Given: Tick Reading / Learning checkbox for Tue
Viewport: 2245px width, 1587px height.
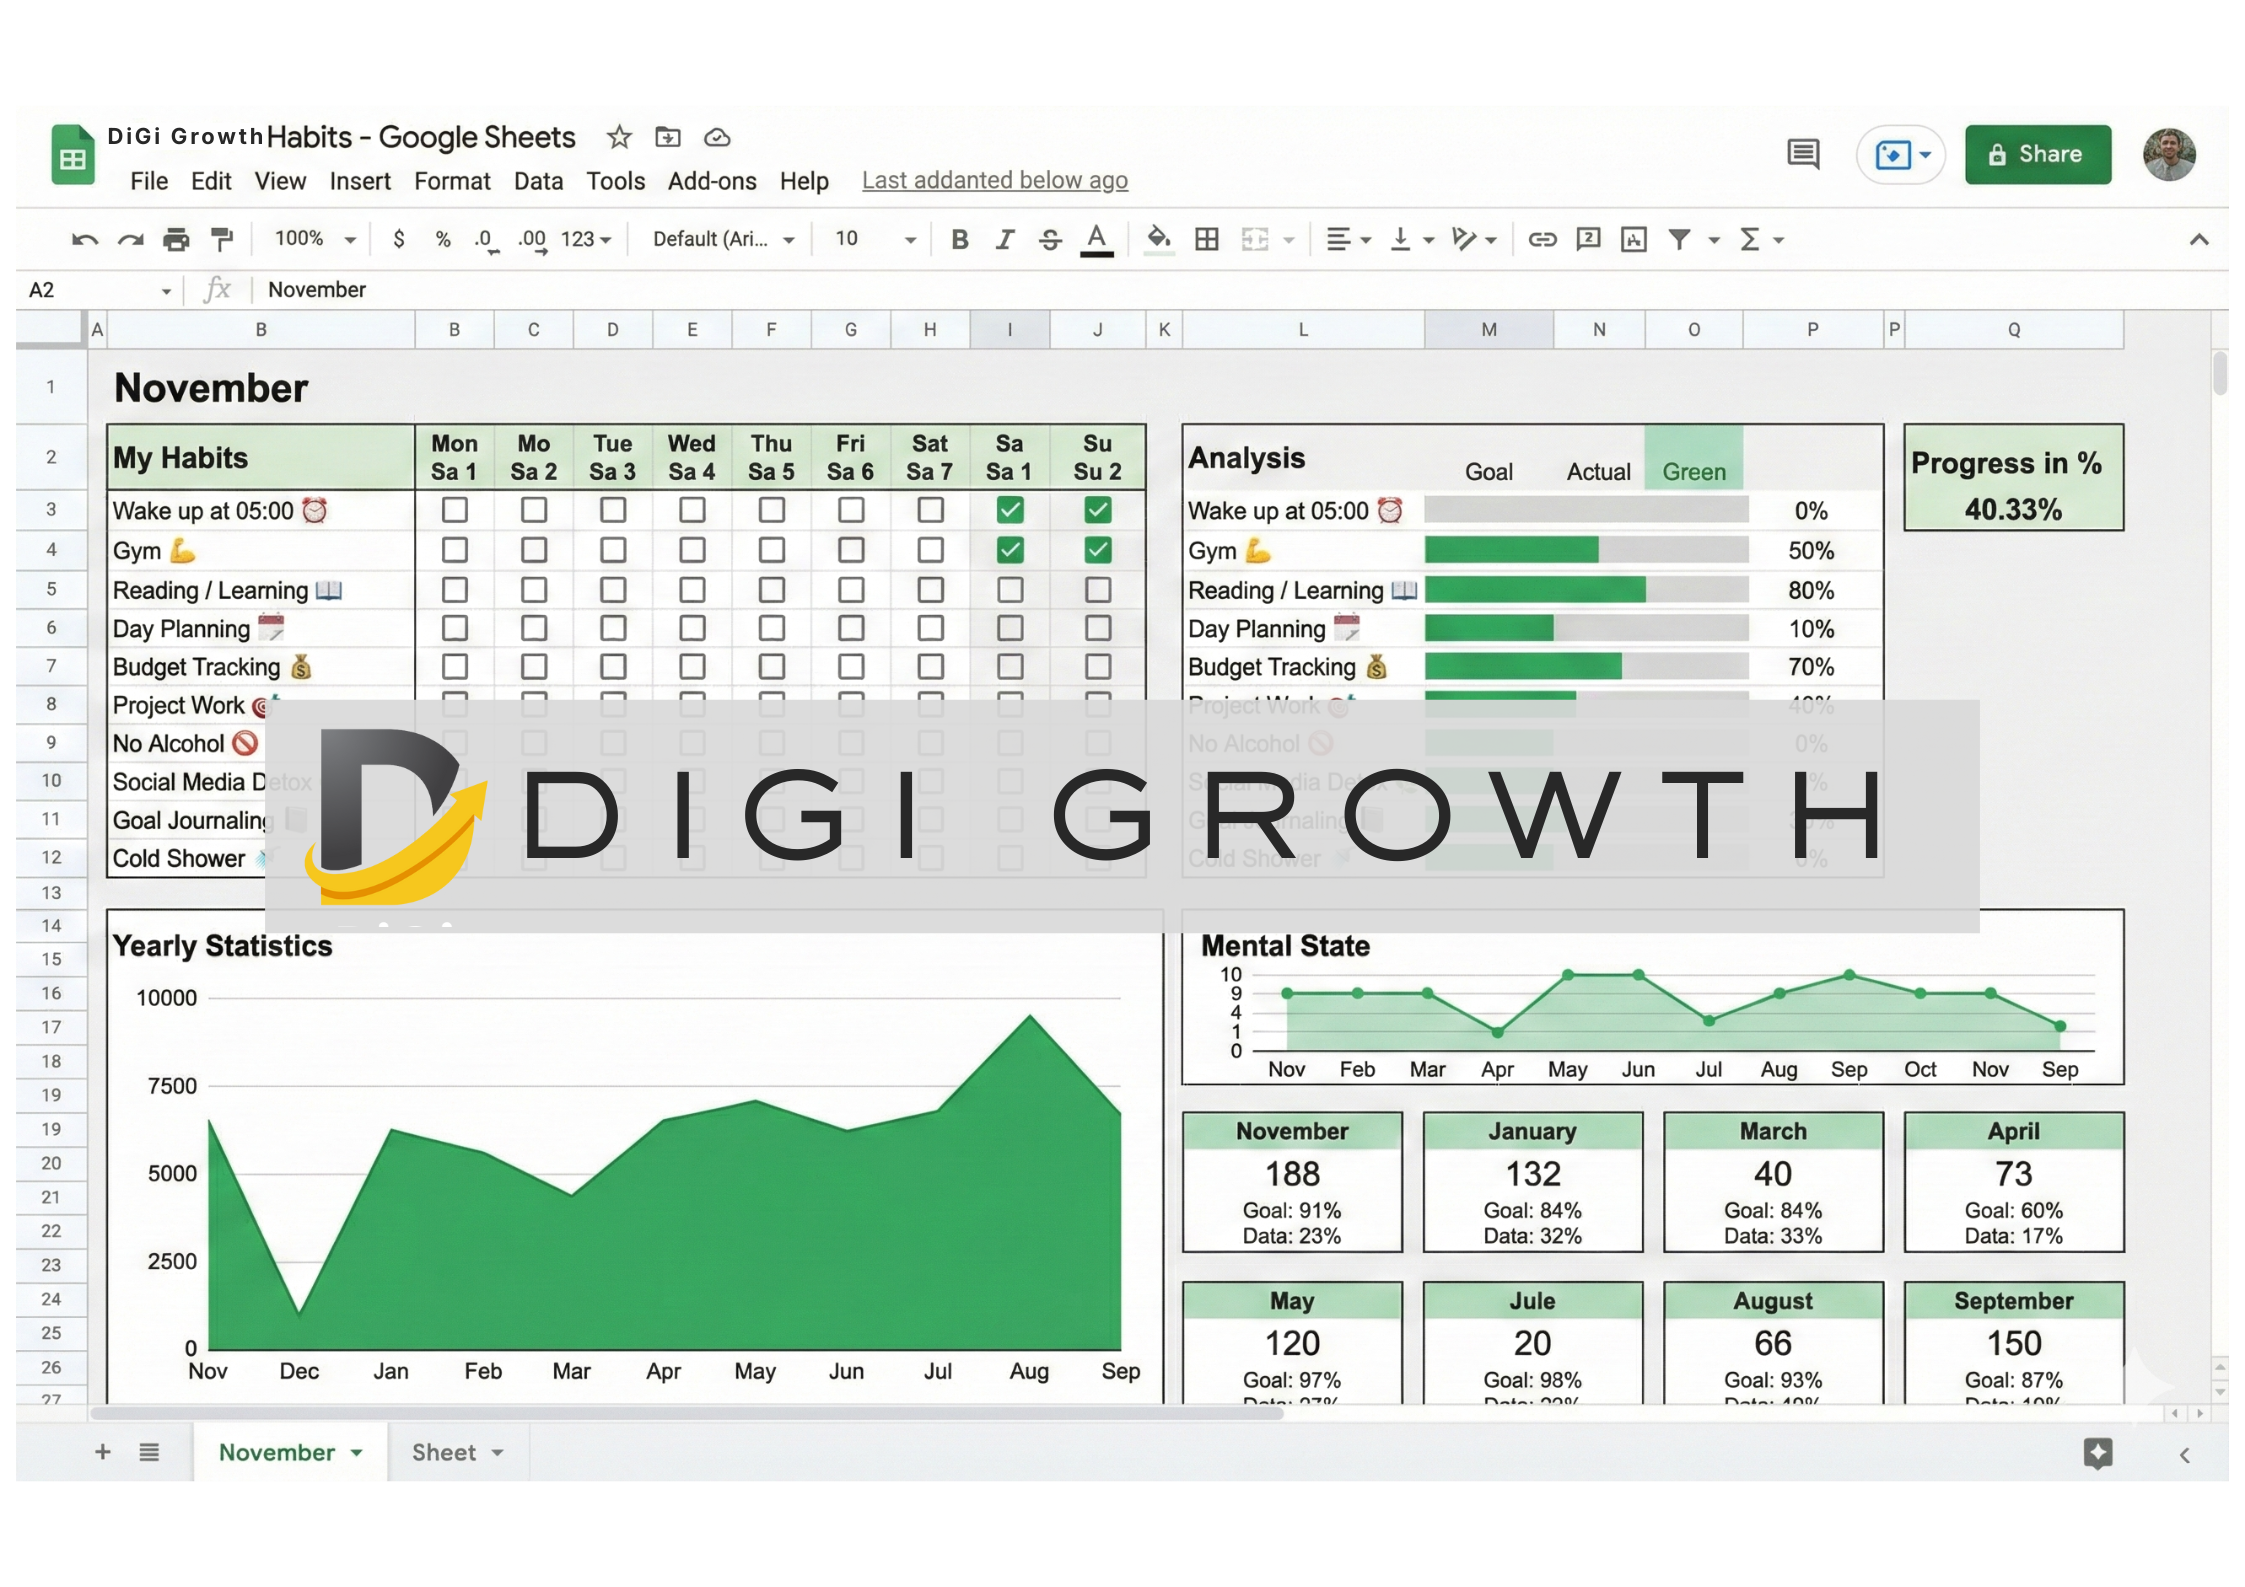Looking at the screenshot, I should (613, 590).
